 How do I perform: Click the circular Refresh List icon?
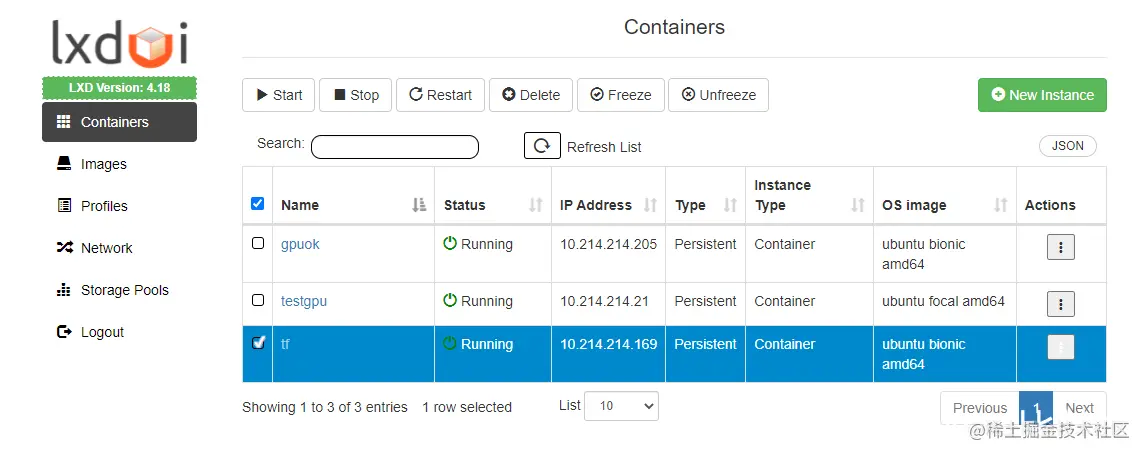(x=542, y=146)
